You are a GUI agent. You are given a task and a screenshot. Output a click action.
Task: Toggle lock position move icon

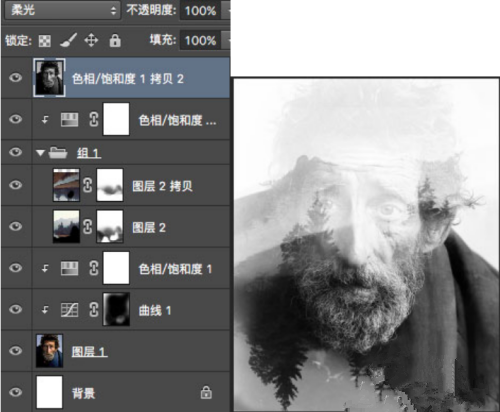tap(91, 41)
